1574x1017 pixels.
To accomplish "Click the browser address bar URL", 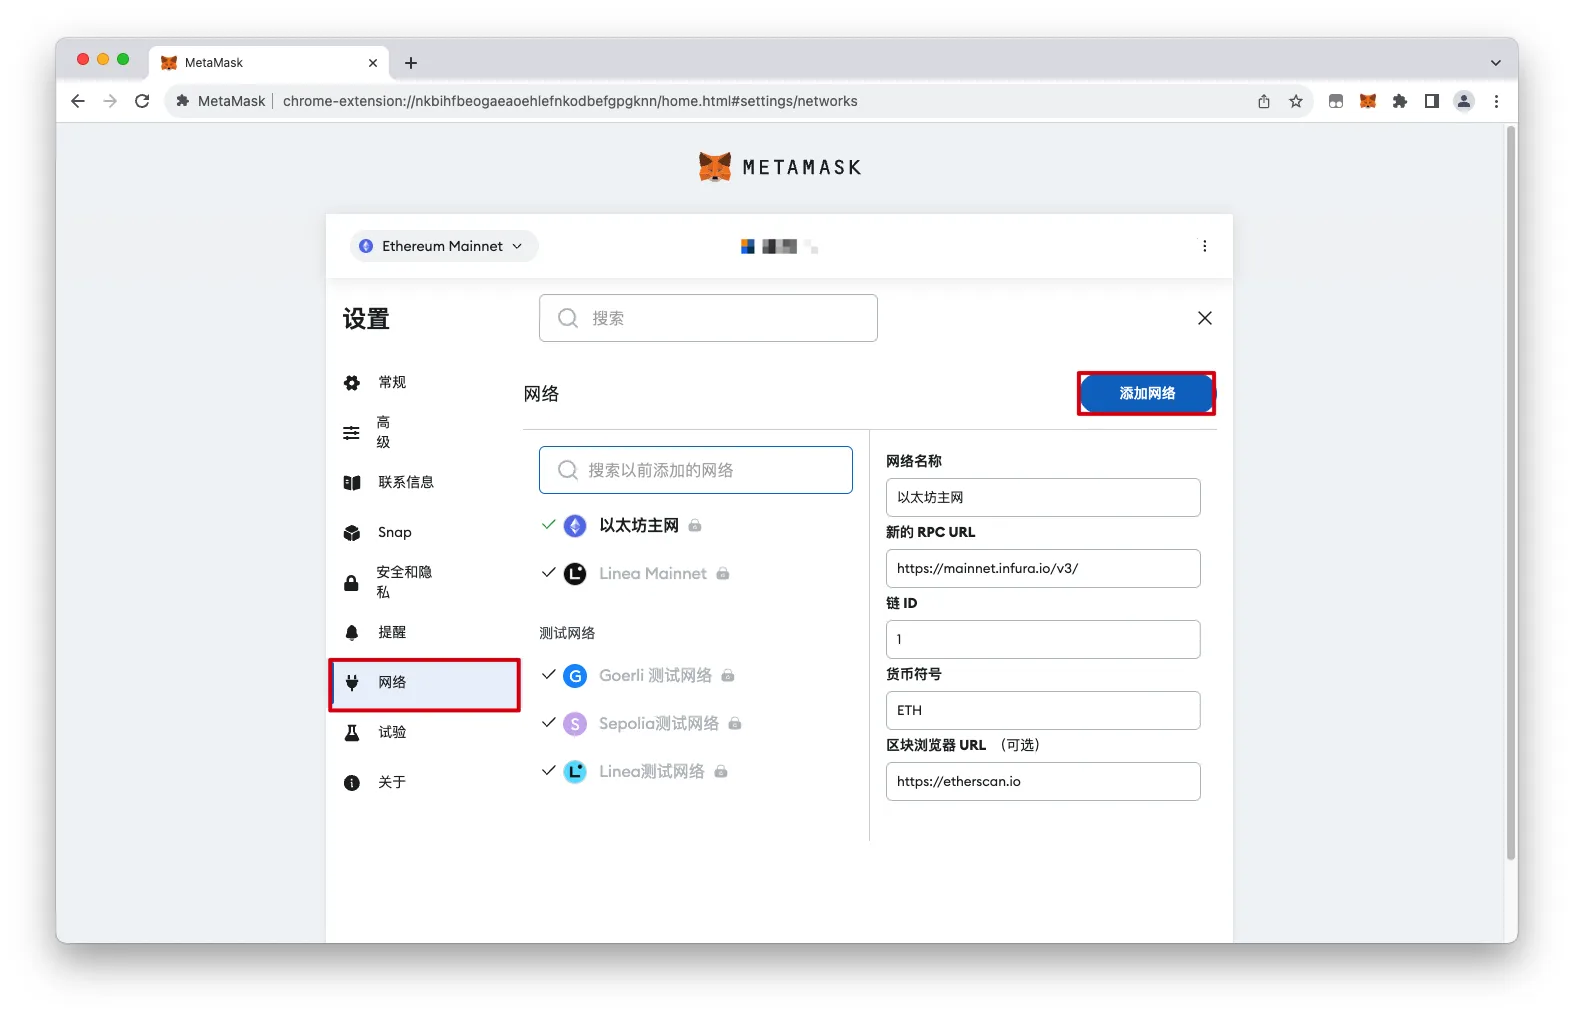I will (570, 101).
